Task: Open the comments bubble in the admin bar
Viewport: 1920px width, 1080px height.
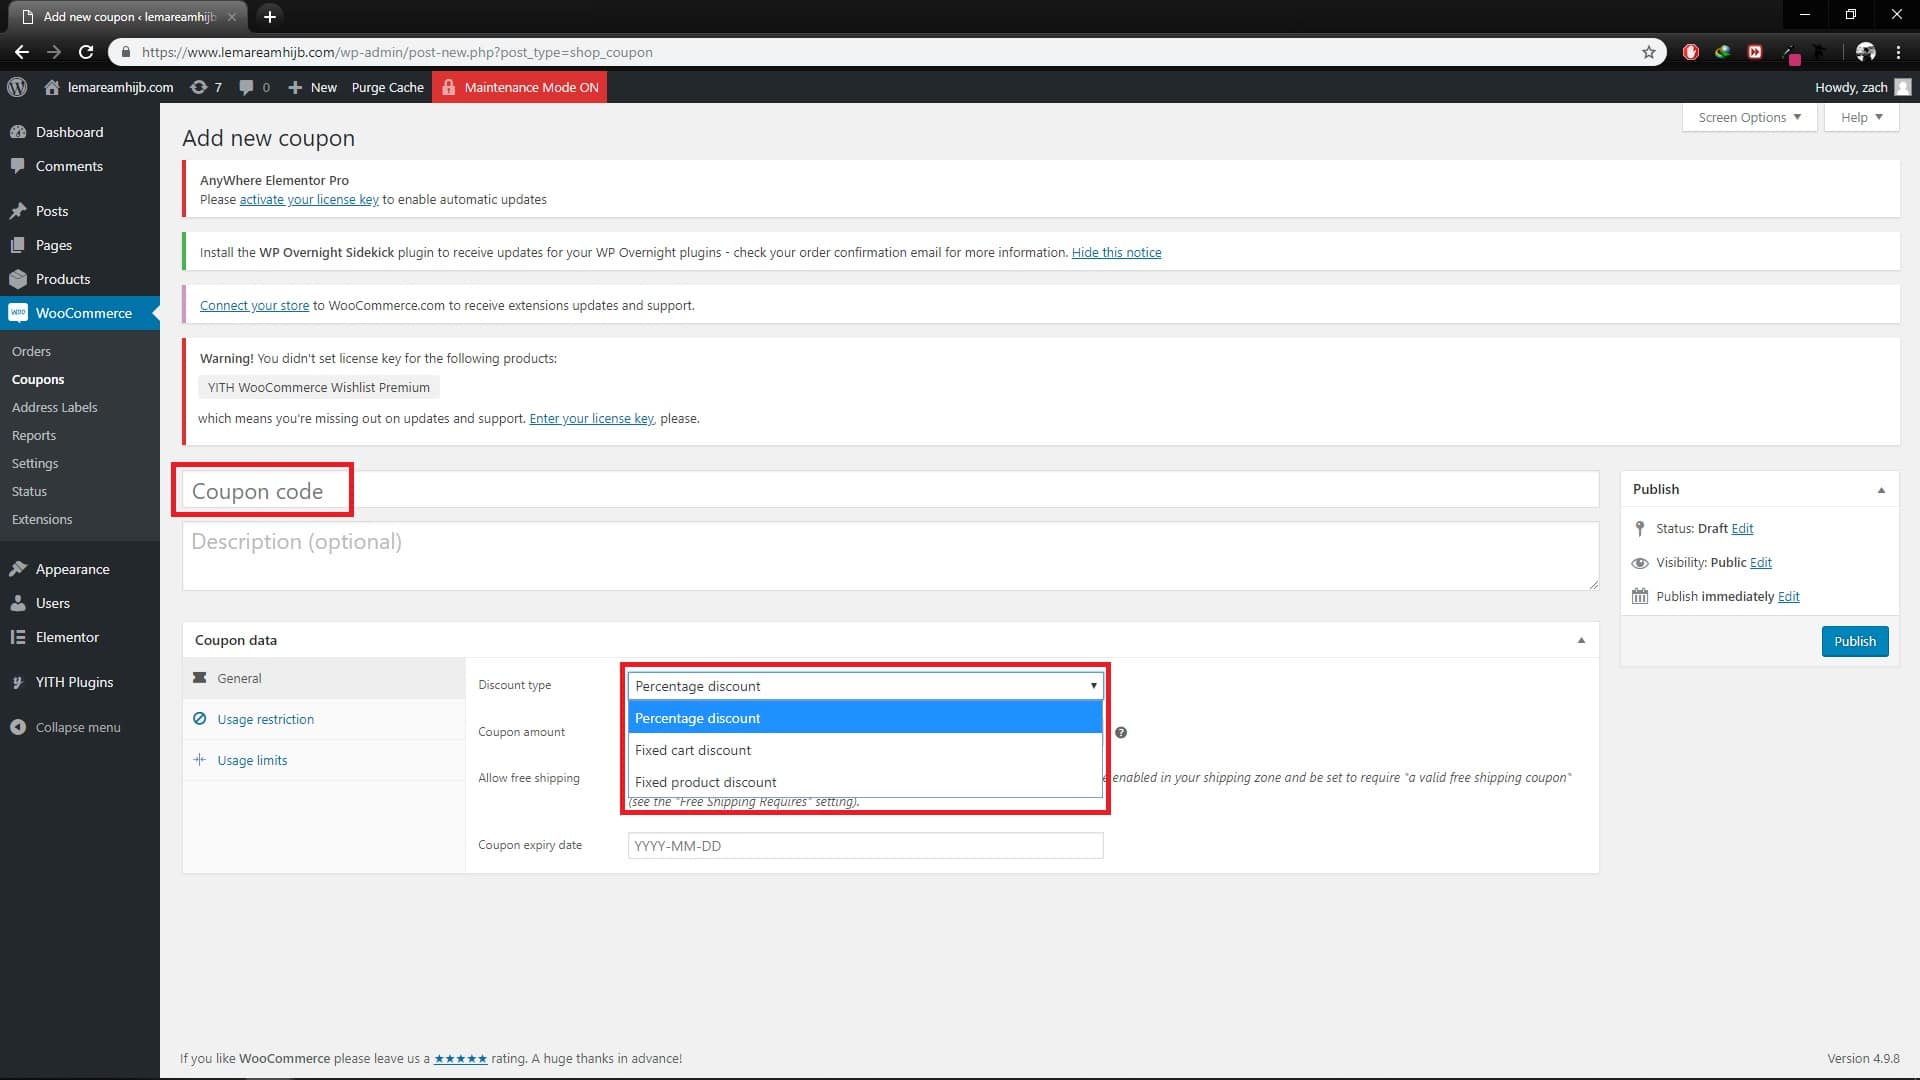Action: [254, 87]
